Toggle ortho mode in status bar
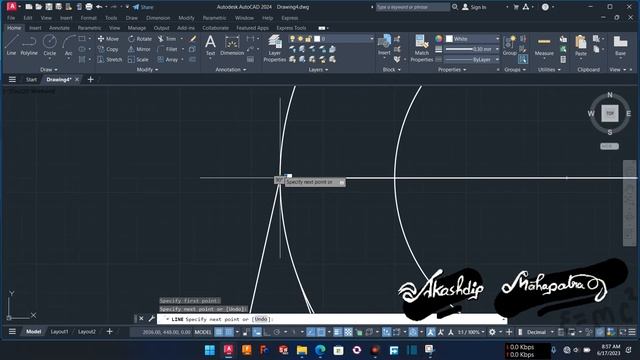 coord(267,332)
